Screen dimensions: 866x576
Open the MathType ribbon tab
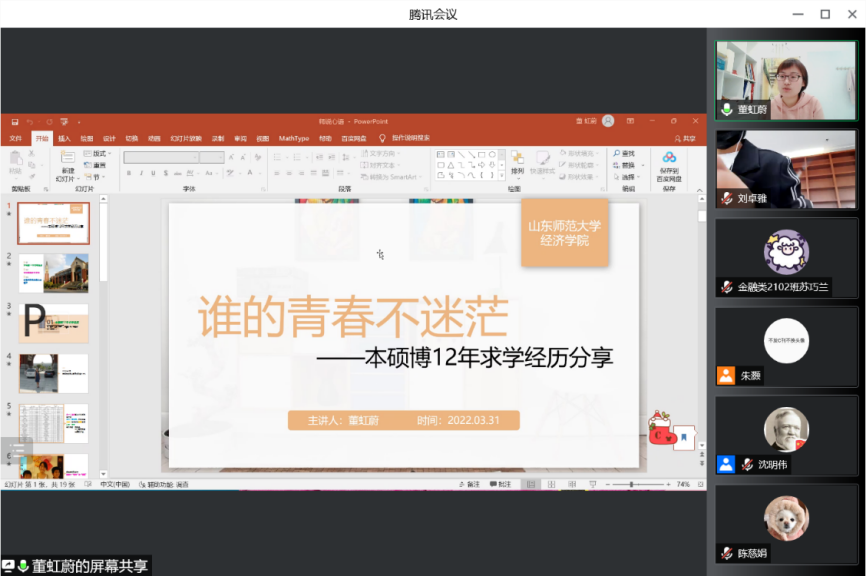(x=293, y=138)
